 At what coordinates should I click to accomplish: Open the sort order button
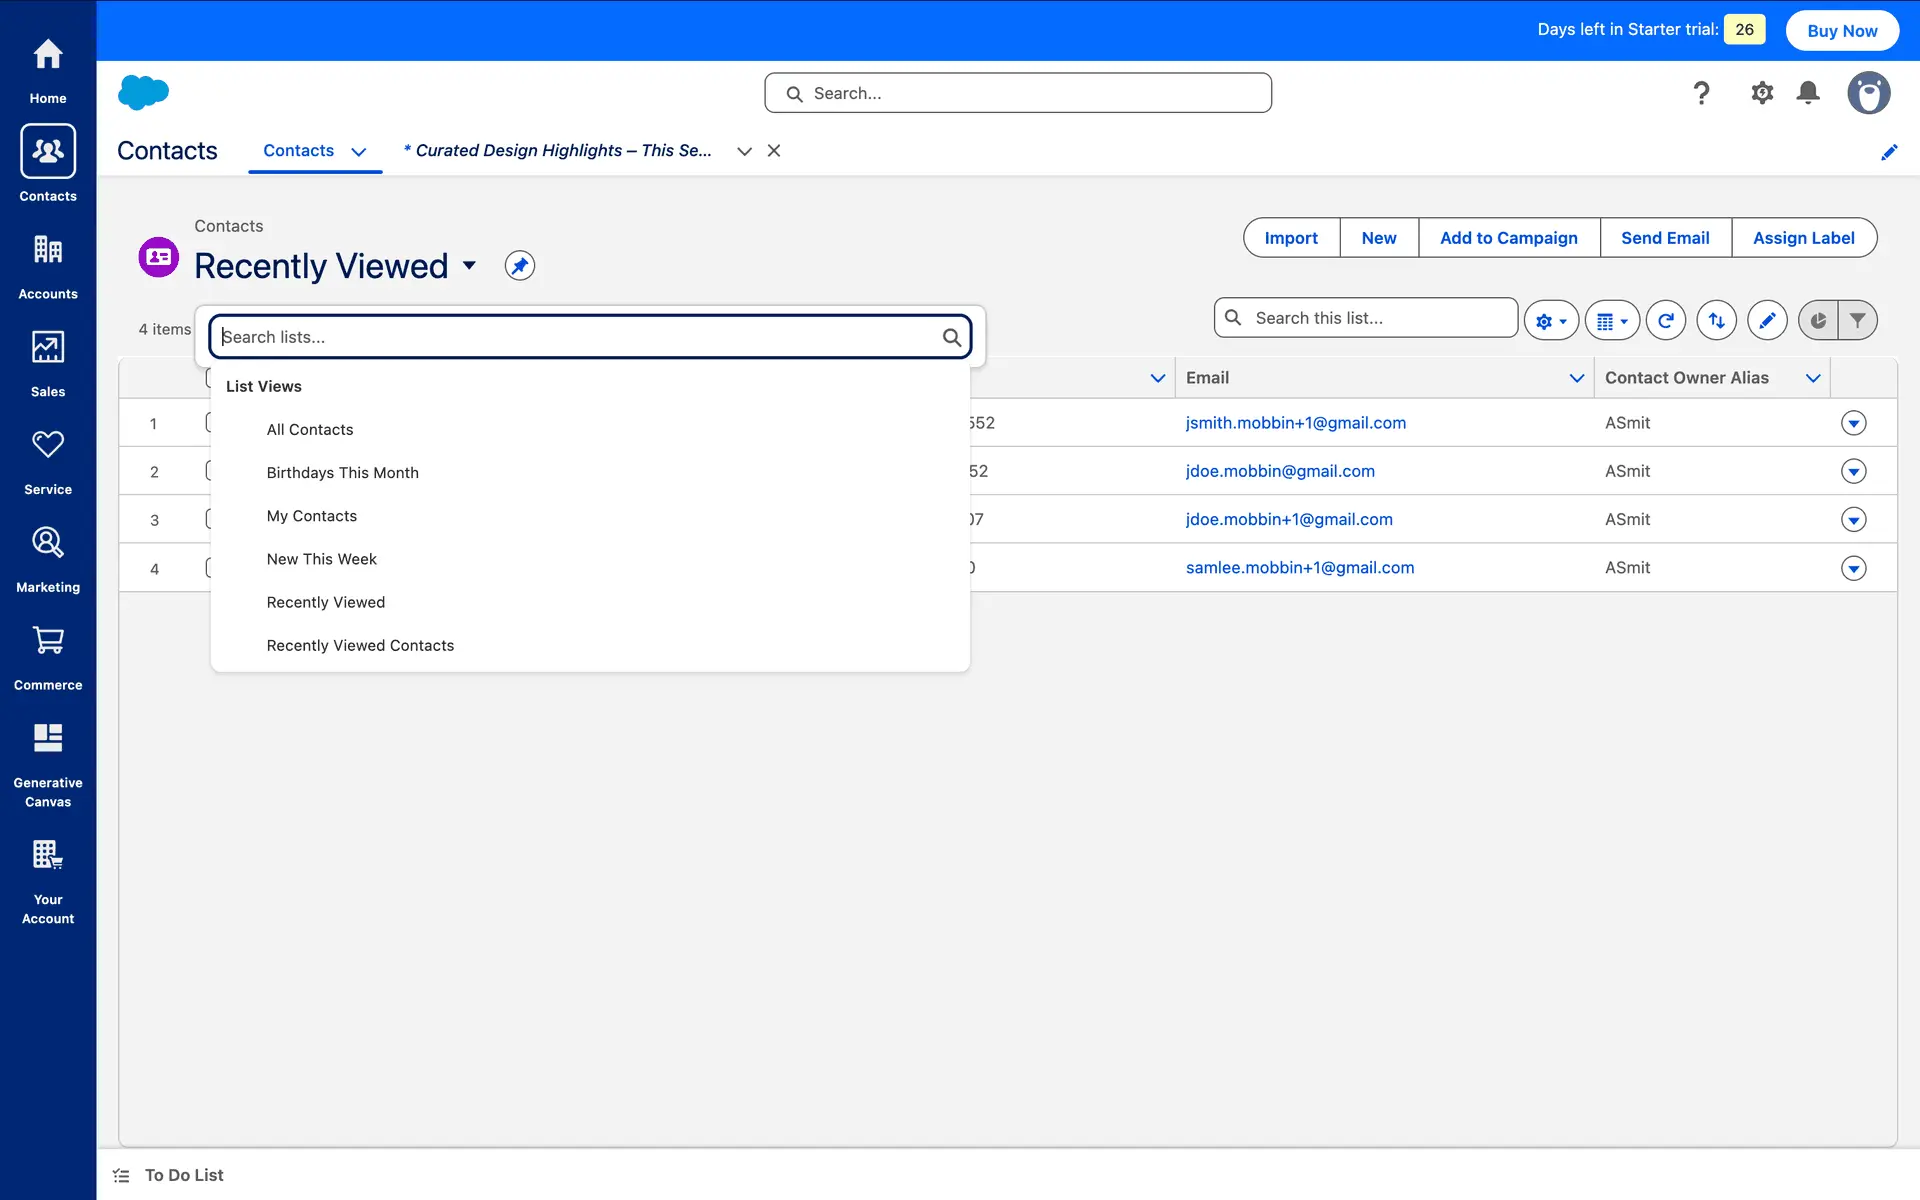(x=1716, y=320)
